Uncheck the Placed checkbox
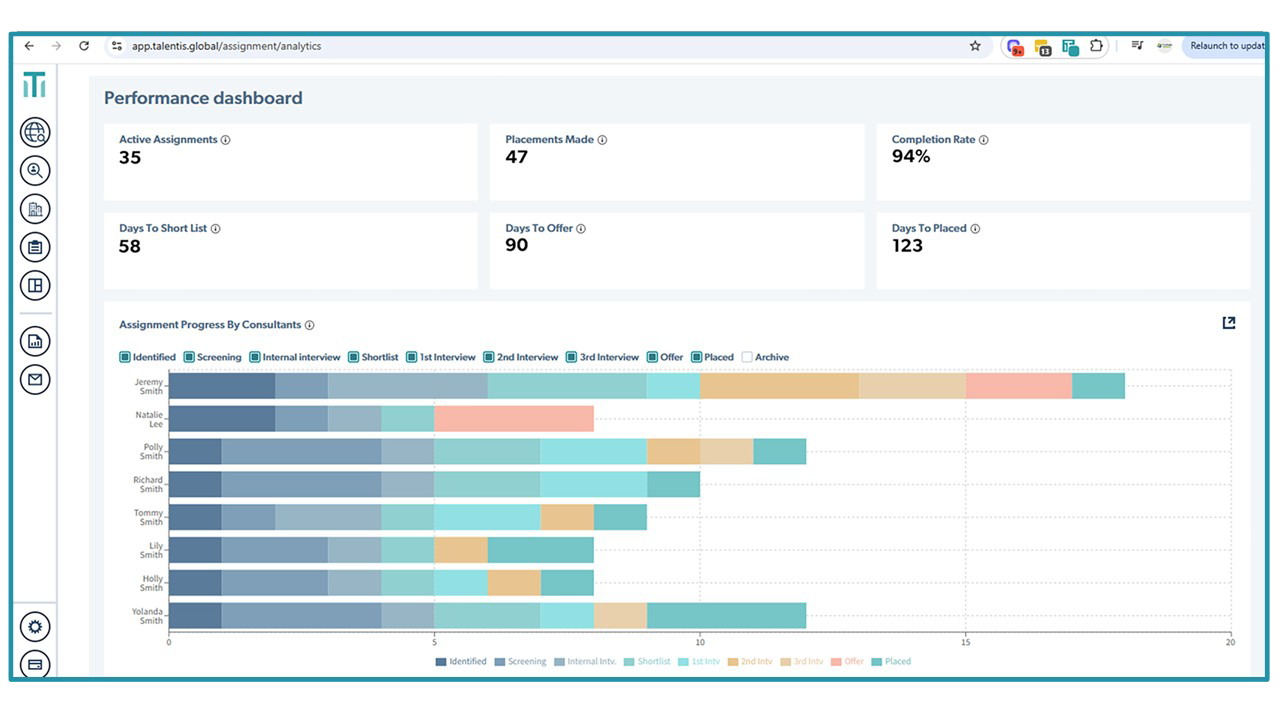The image size is (1280, 720). click(696, 357)
